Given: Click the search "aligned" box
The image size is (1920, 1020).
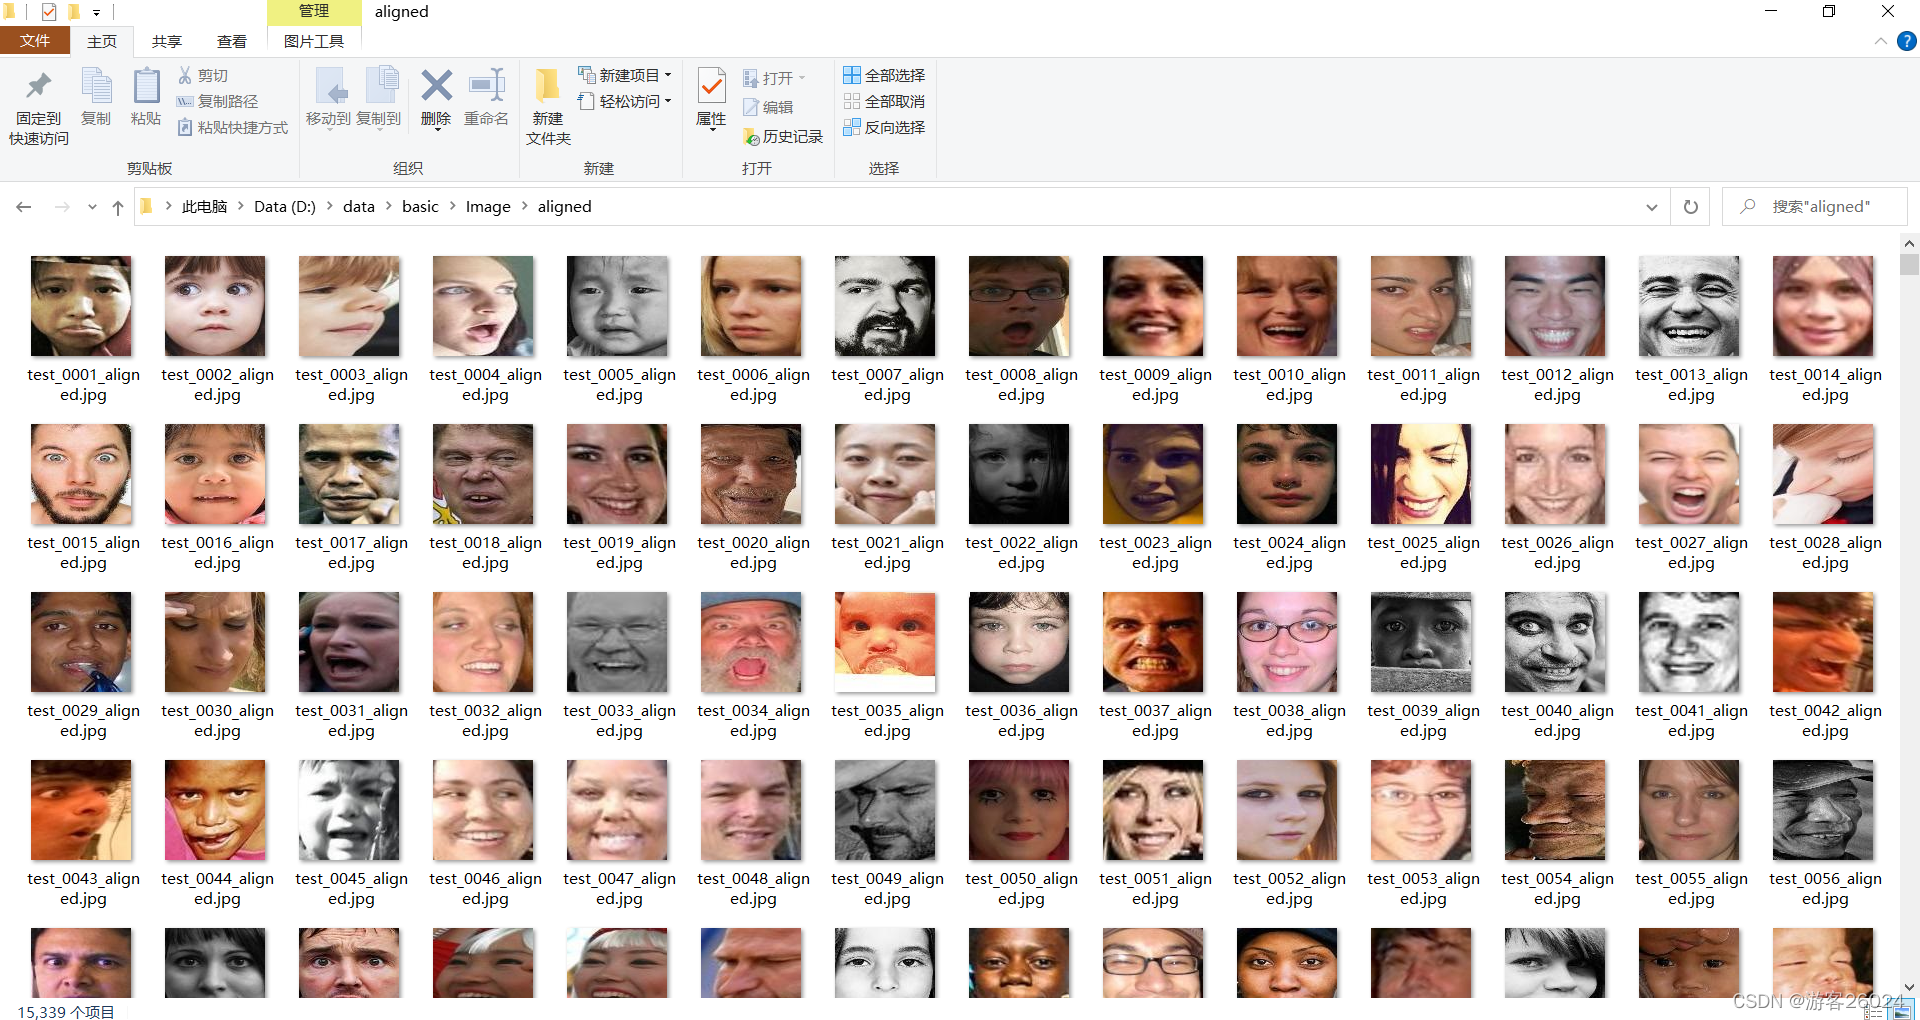Looking at the screenshot, I should 1815,207.
